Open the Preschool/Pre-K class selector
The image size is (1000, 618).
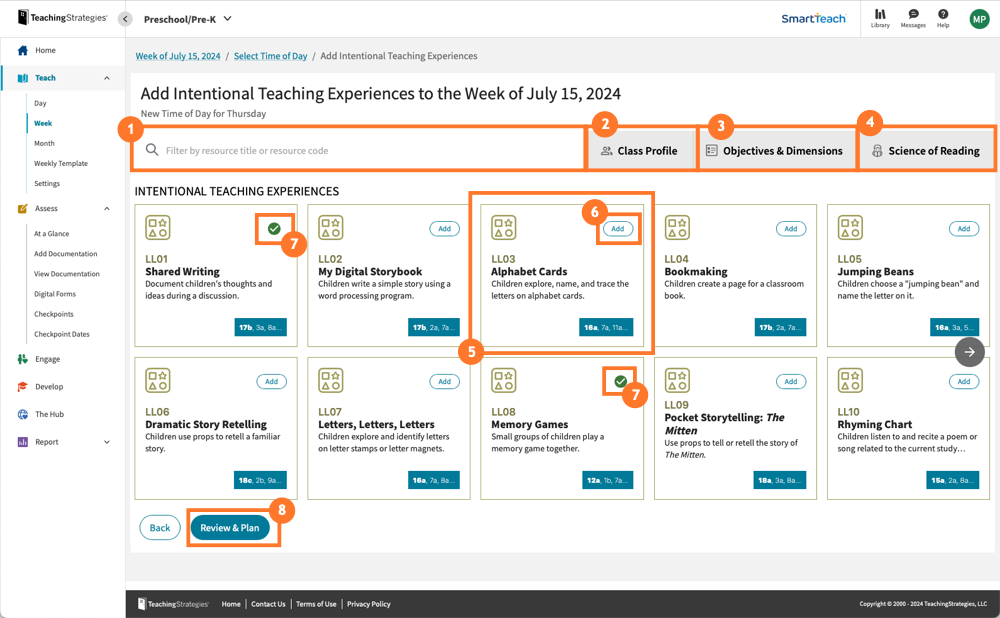point(185,18)
